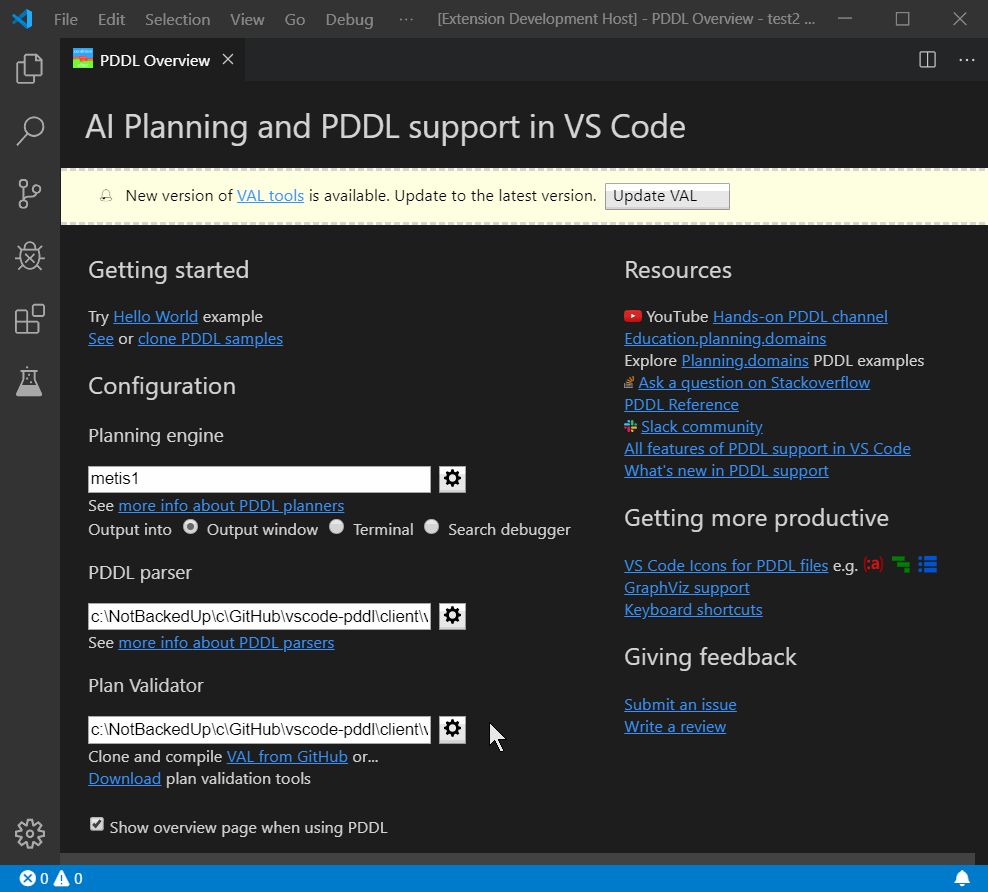This screenshot has height=892, width=988.
Task: Open the Test flask view
Action: click(x=30, y=381)
